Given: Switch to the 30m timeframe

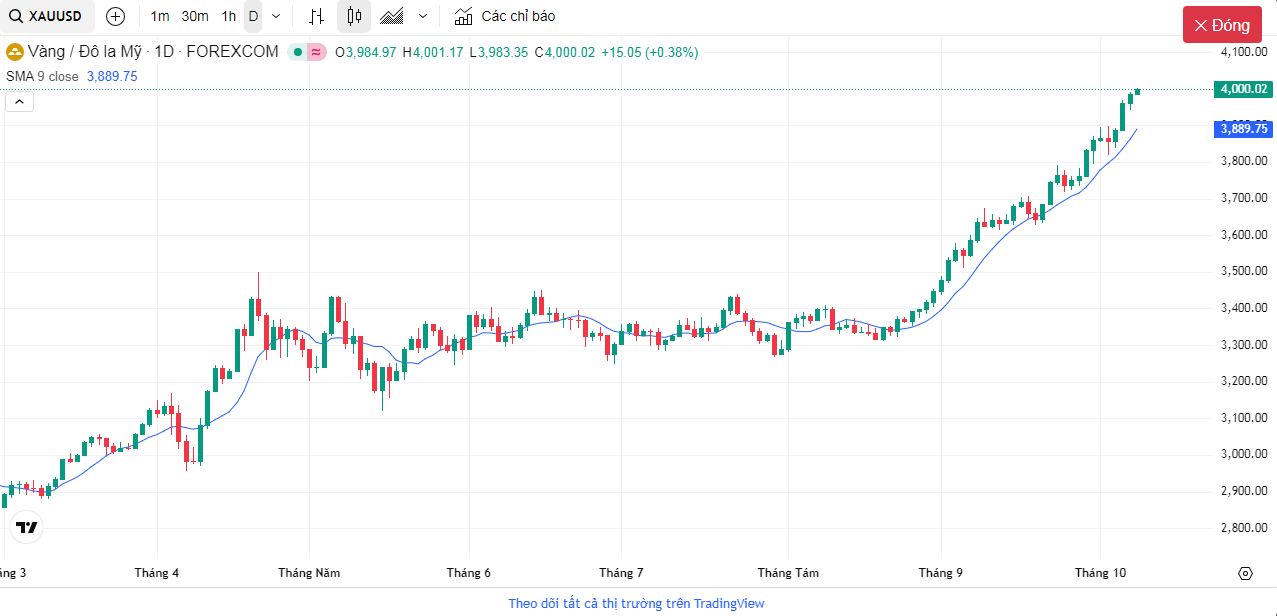Looking at the screenshot, I should [x=195, y=16].
